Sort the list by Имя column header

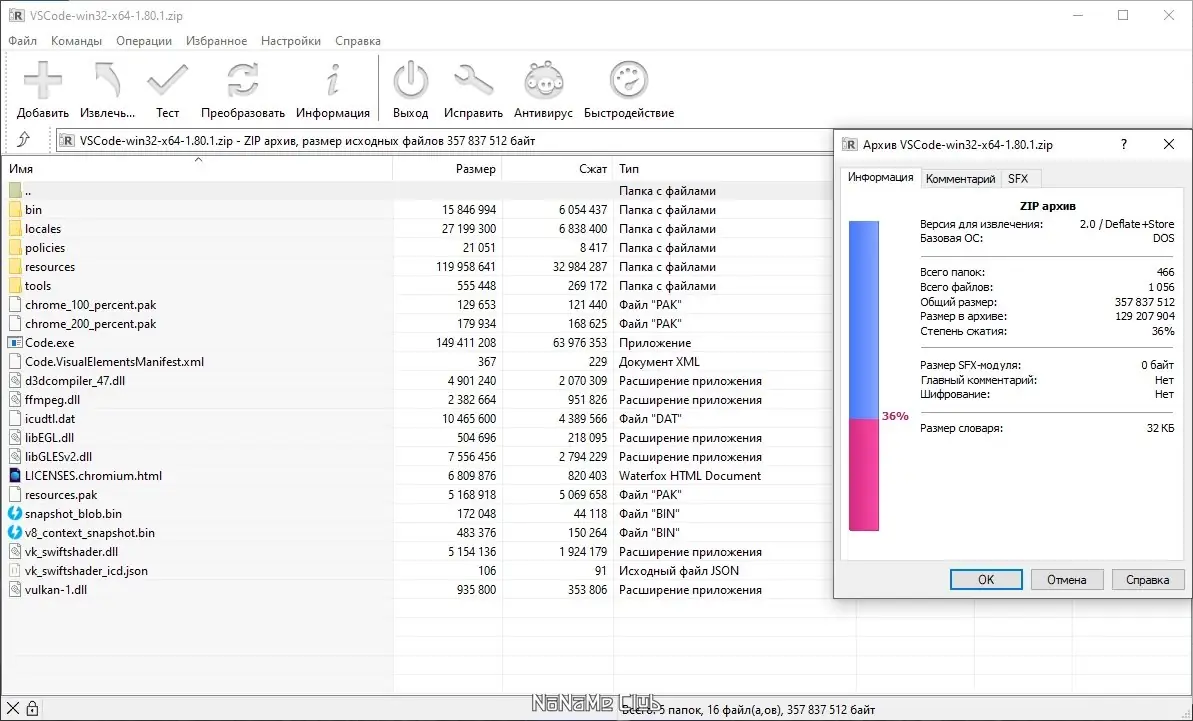click(x=198, y=169)
